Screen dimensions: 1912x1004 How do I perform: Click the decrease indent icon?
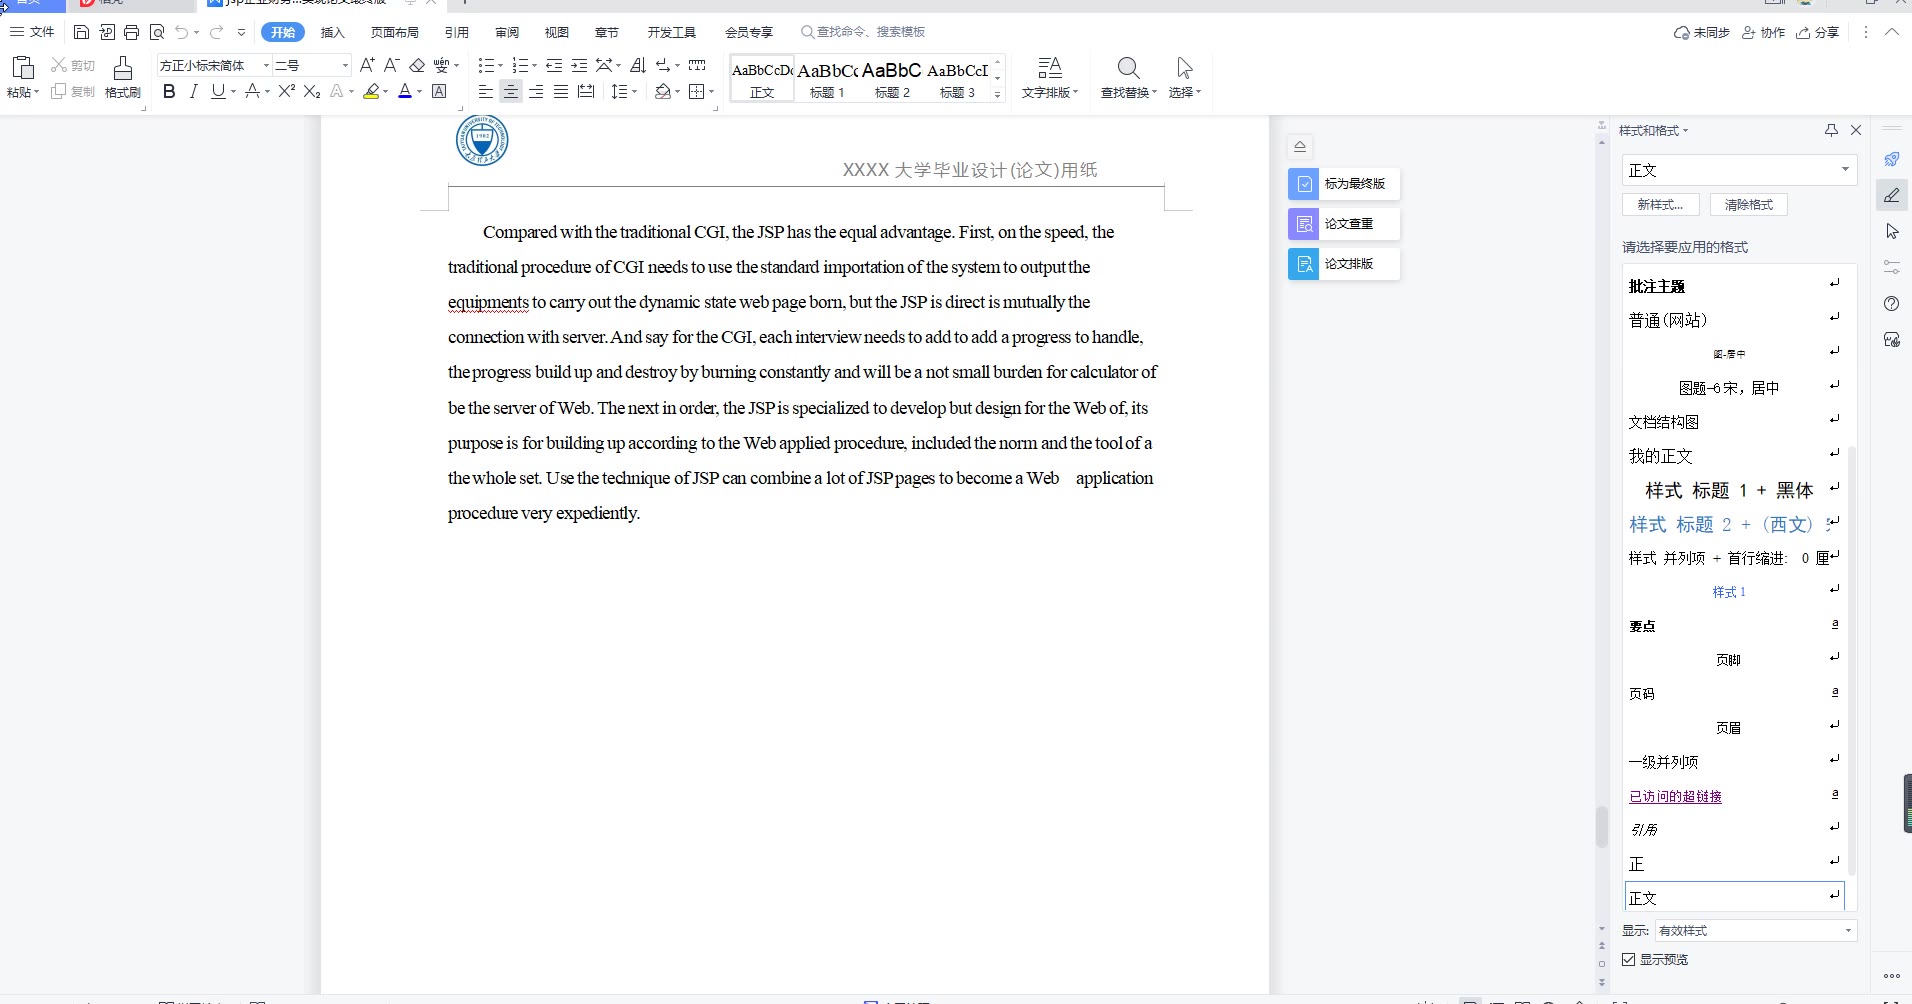[554, 65]
